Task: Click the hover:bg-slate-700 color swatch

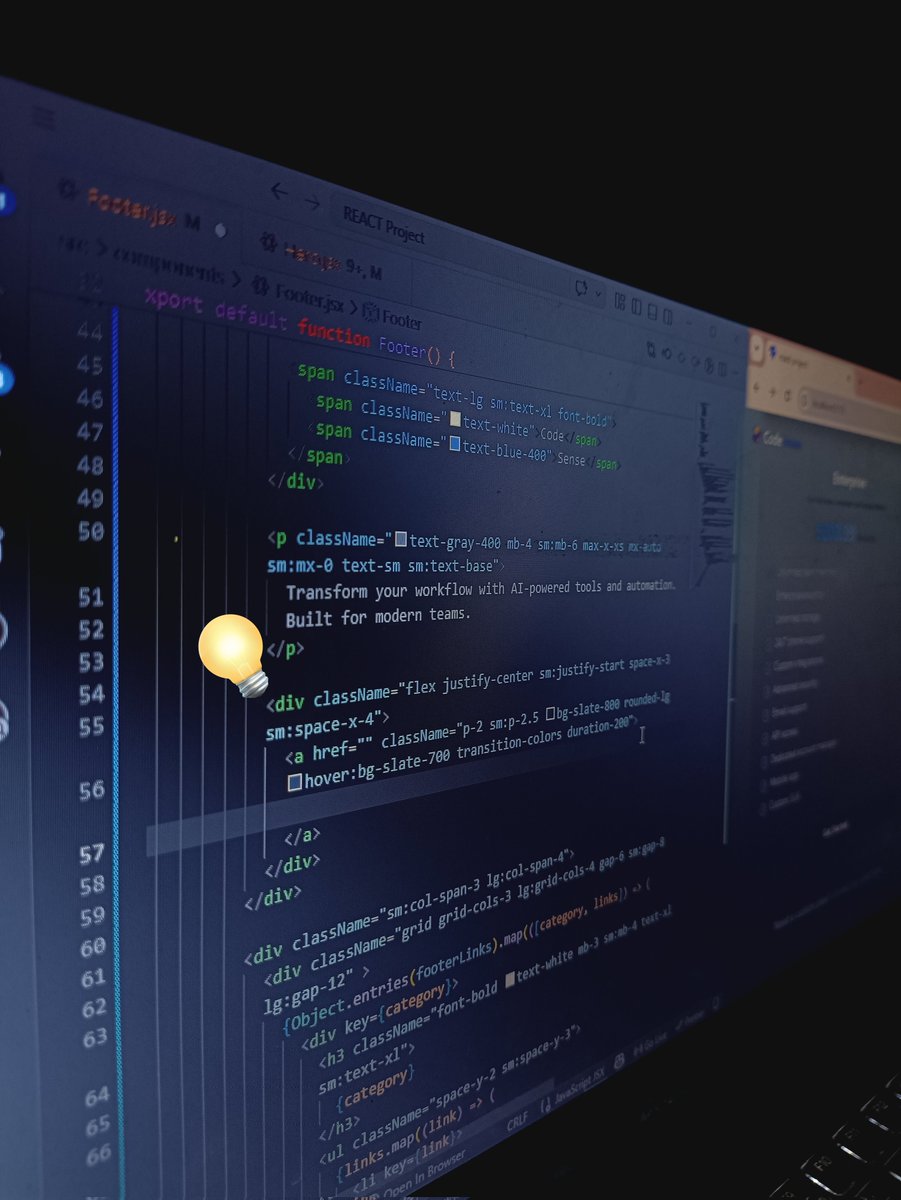Action: 295,782
